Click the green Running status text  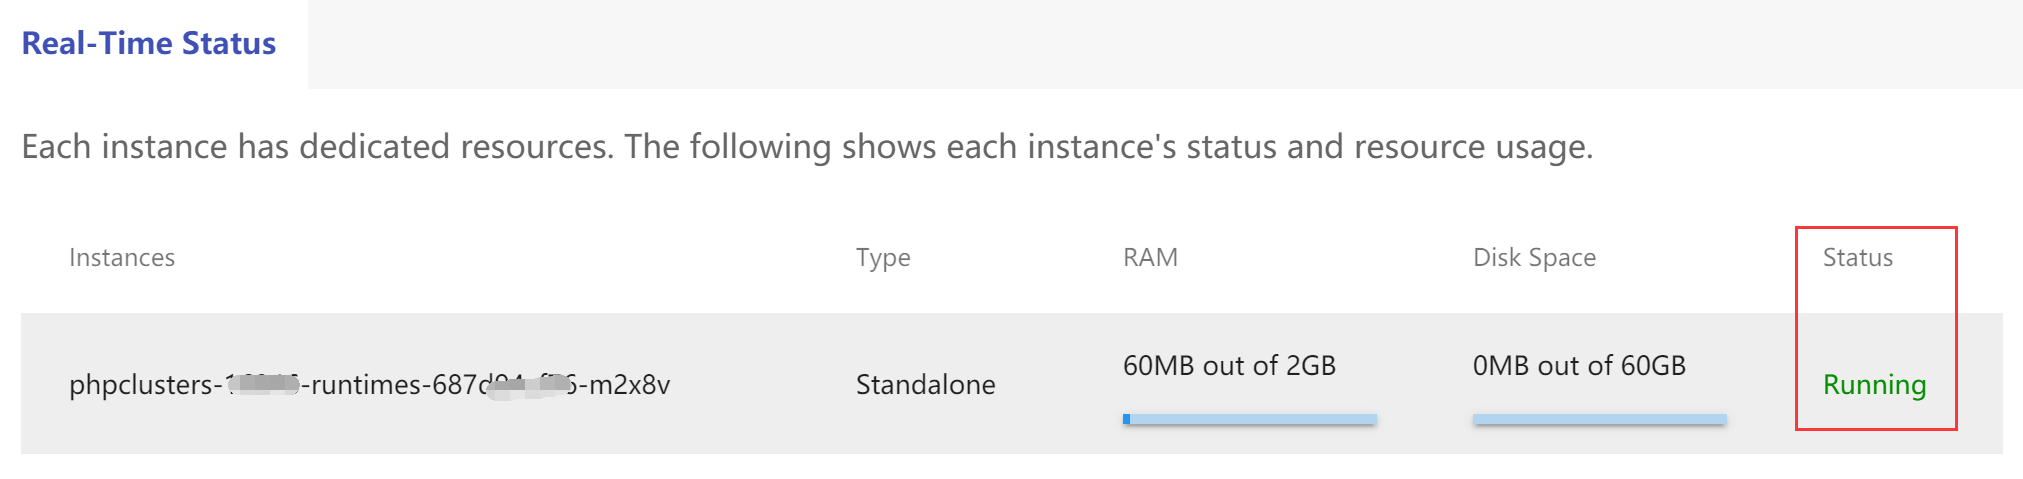click(1874, 385)
